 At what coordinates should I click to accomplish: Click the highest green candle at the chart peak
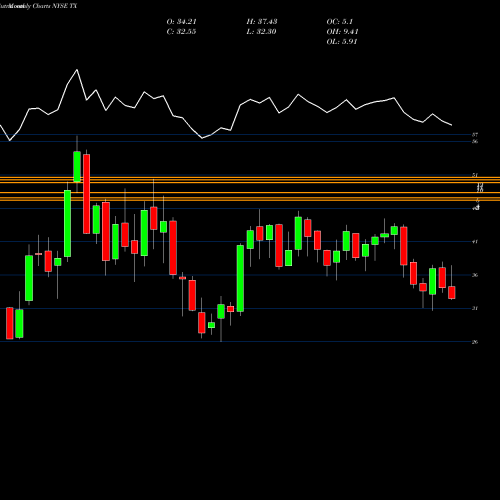[x=77, y=167]
